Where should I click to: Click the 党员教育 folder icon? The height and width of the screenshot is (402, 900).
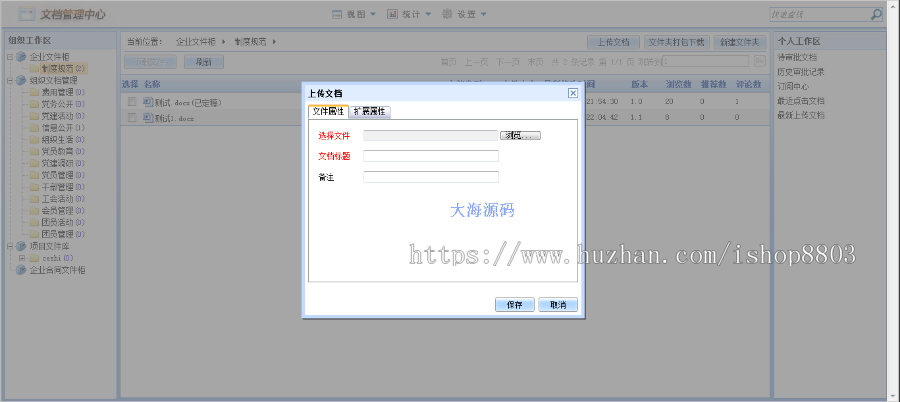click(34, 152)
